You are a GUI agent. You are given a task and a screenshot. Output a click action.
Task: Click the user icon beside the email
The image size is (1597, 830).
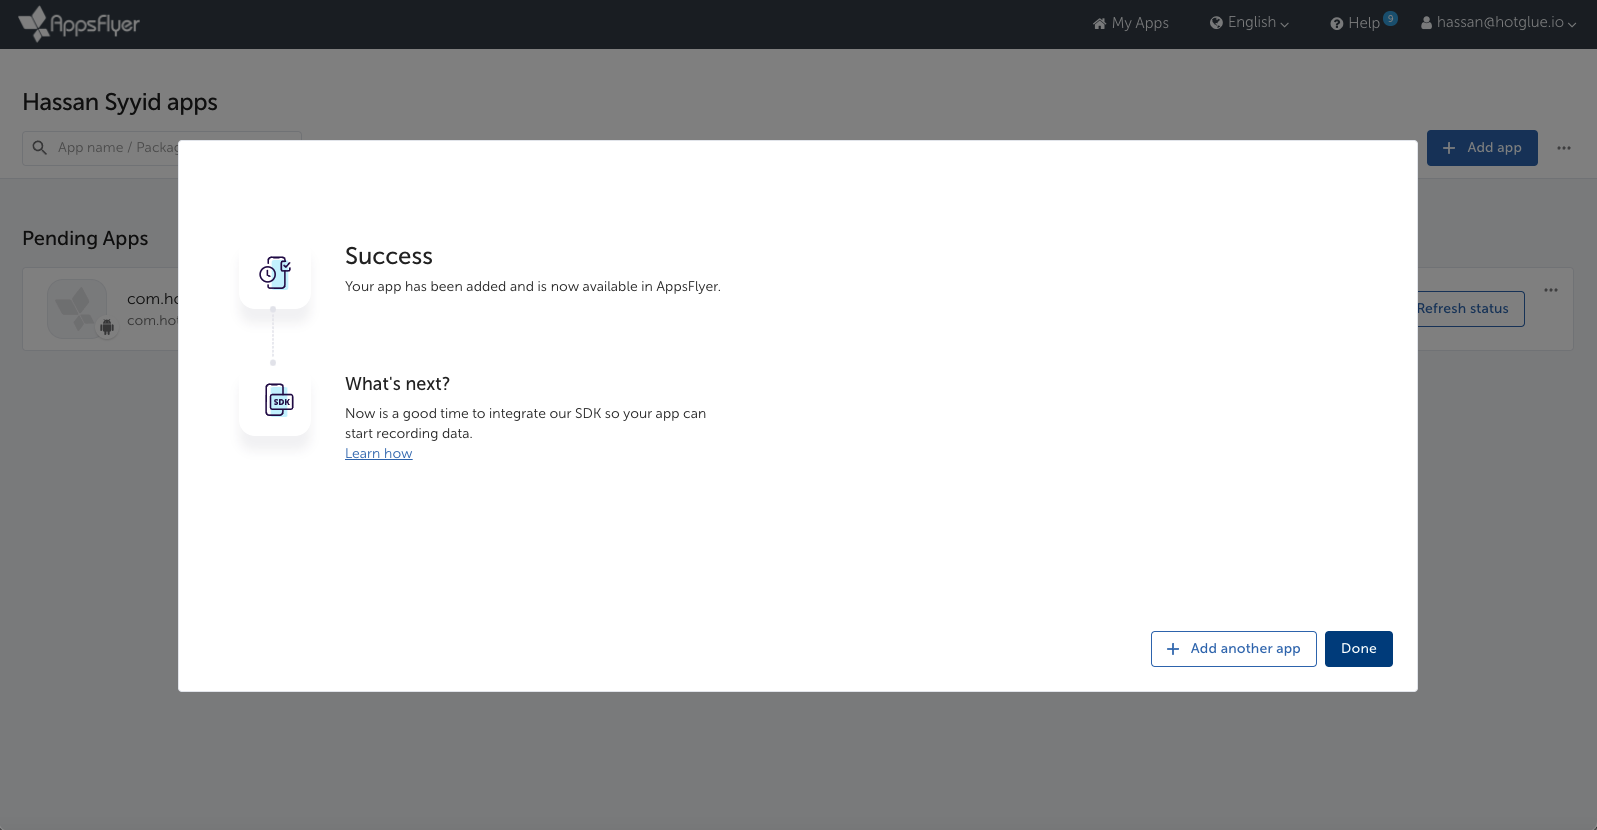tap(1426, 23)
